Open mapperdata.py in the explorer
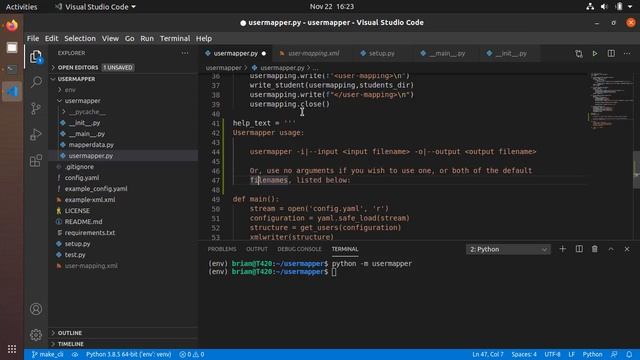Viewport: 640px width, 360px height. (123, 144)
